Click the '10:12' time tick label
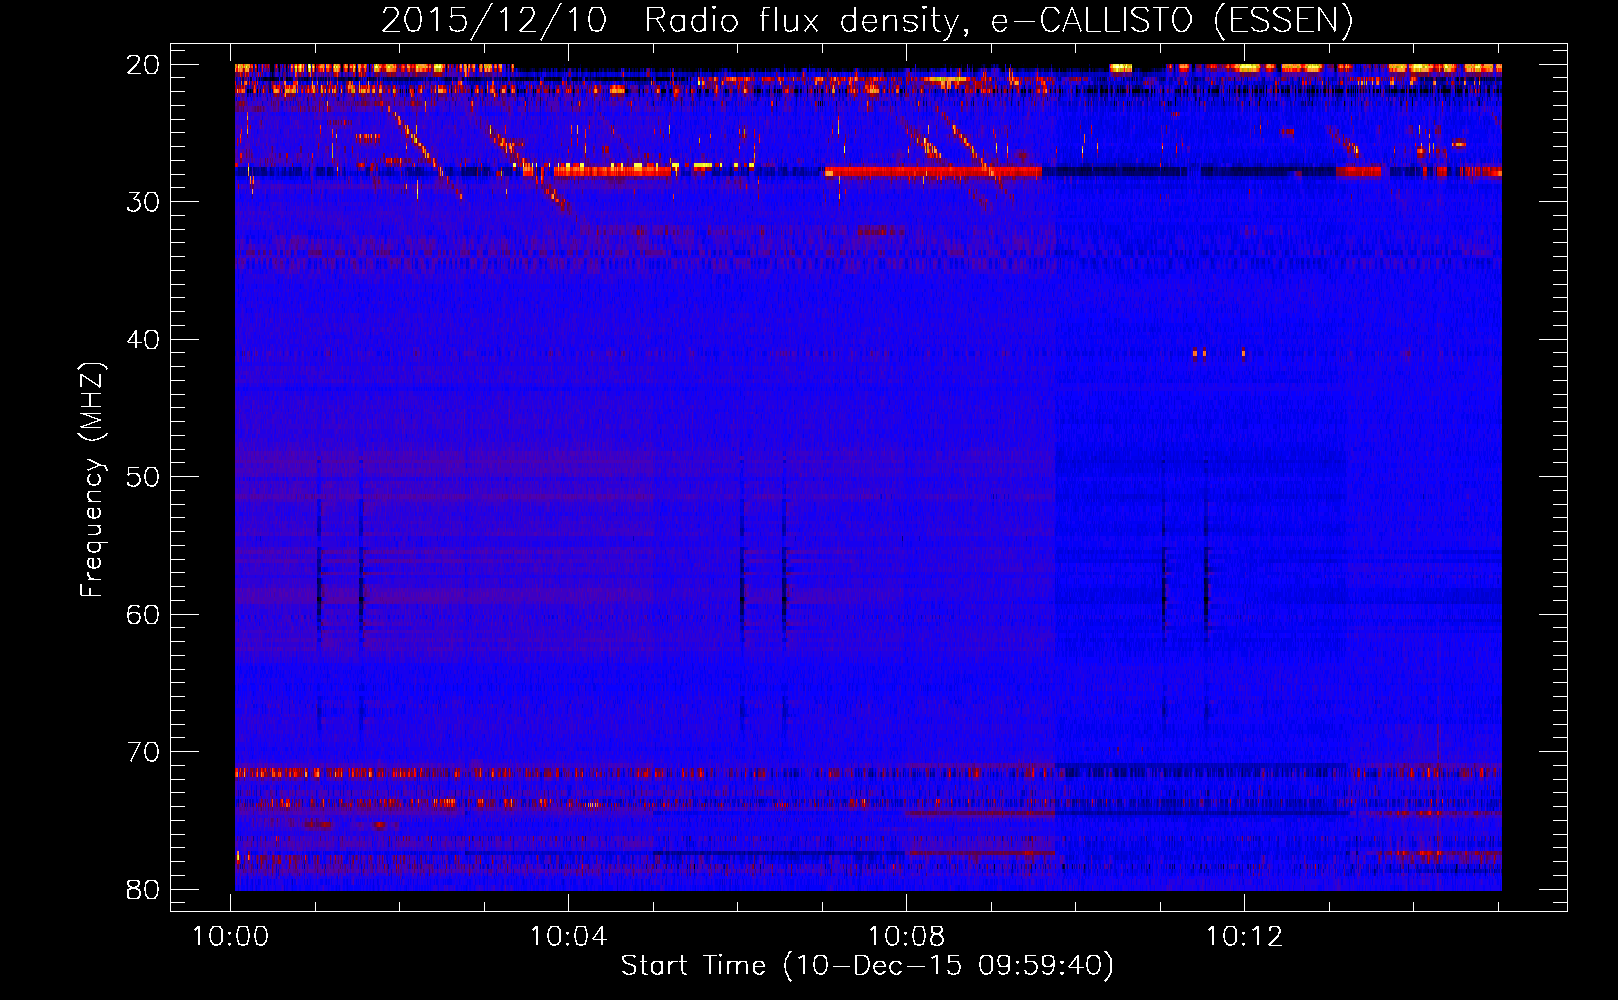Image resolution: width=1618 pixels, height=1000 pixels. click(x=1244, y=937)
